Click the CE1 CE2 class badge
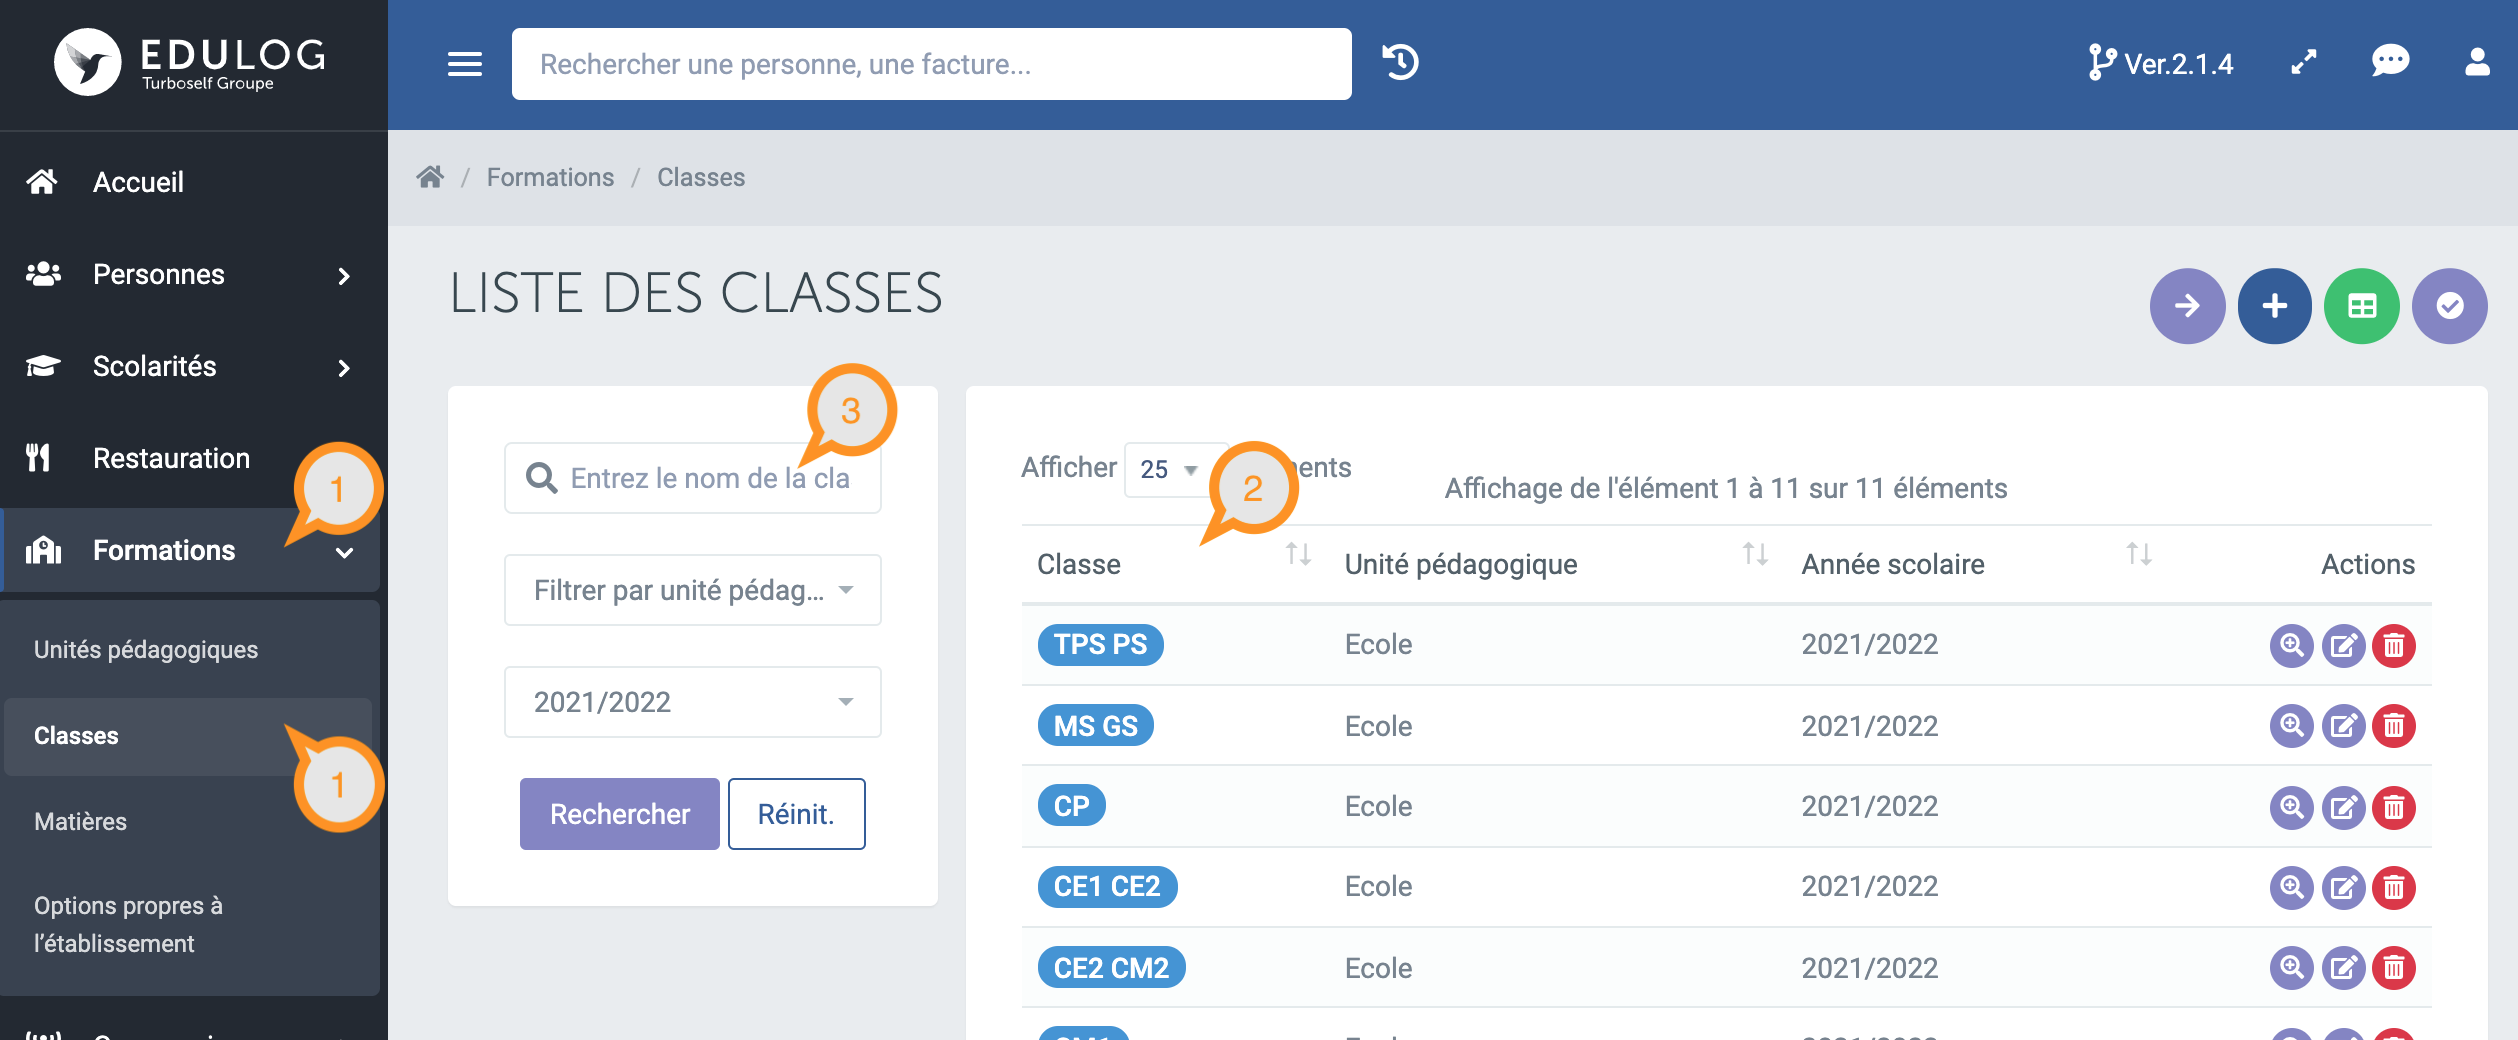The width and height of the screenshot is (2518, 1040). click(1107, 887)
